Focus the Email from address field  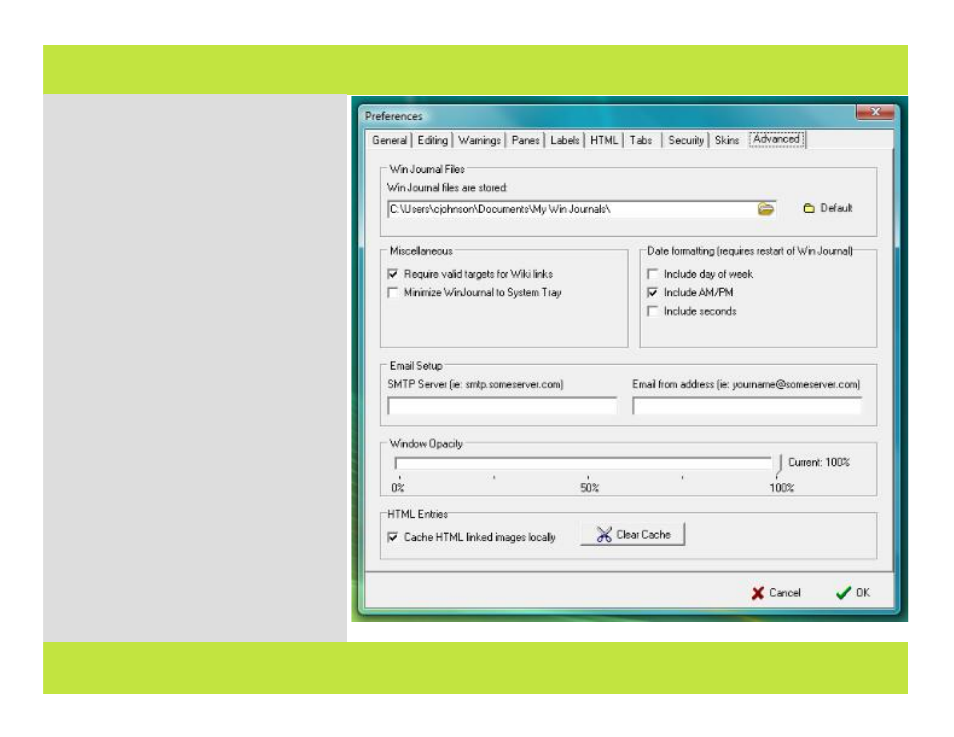coord(747,406)
